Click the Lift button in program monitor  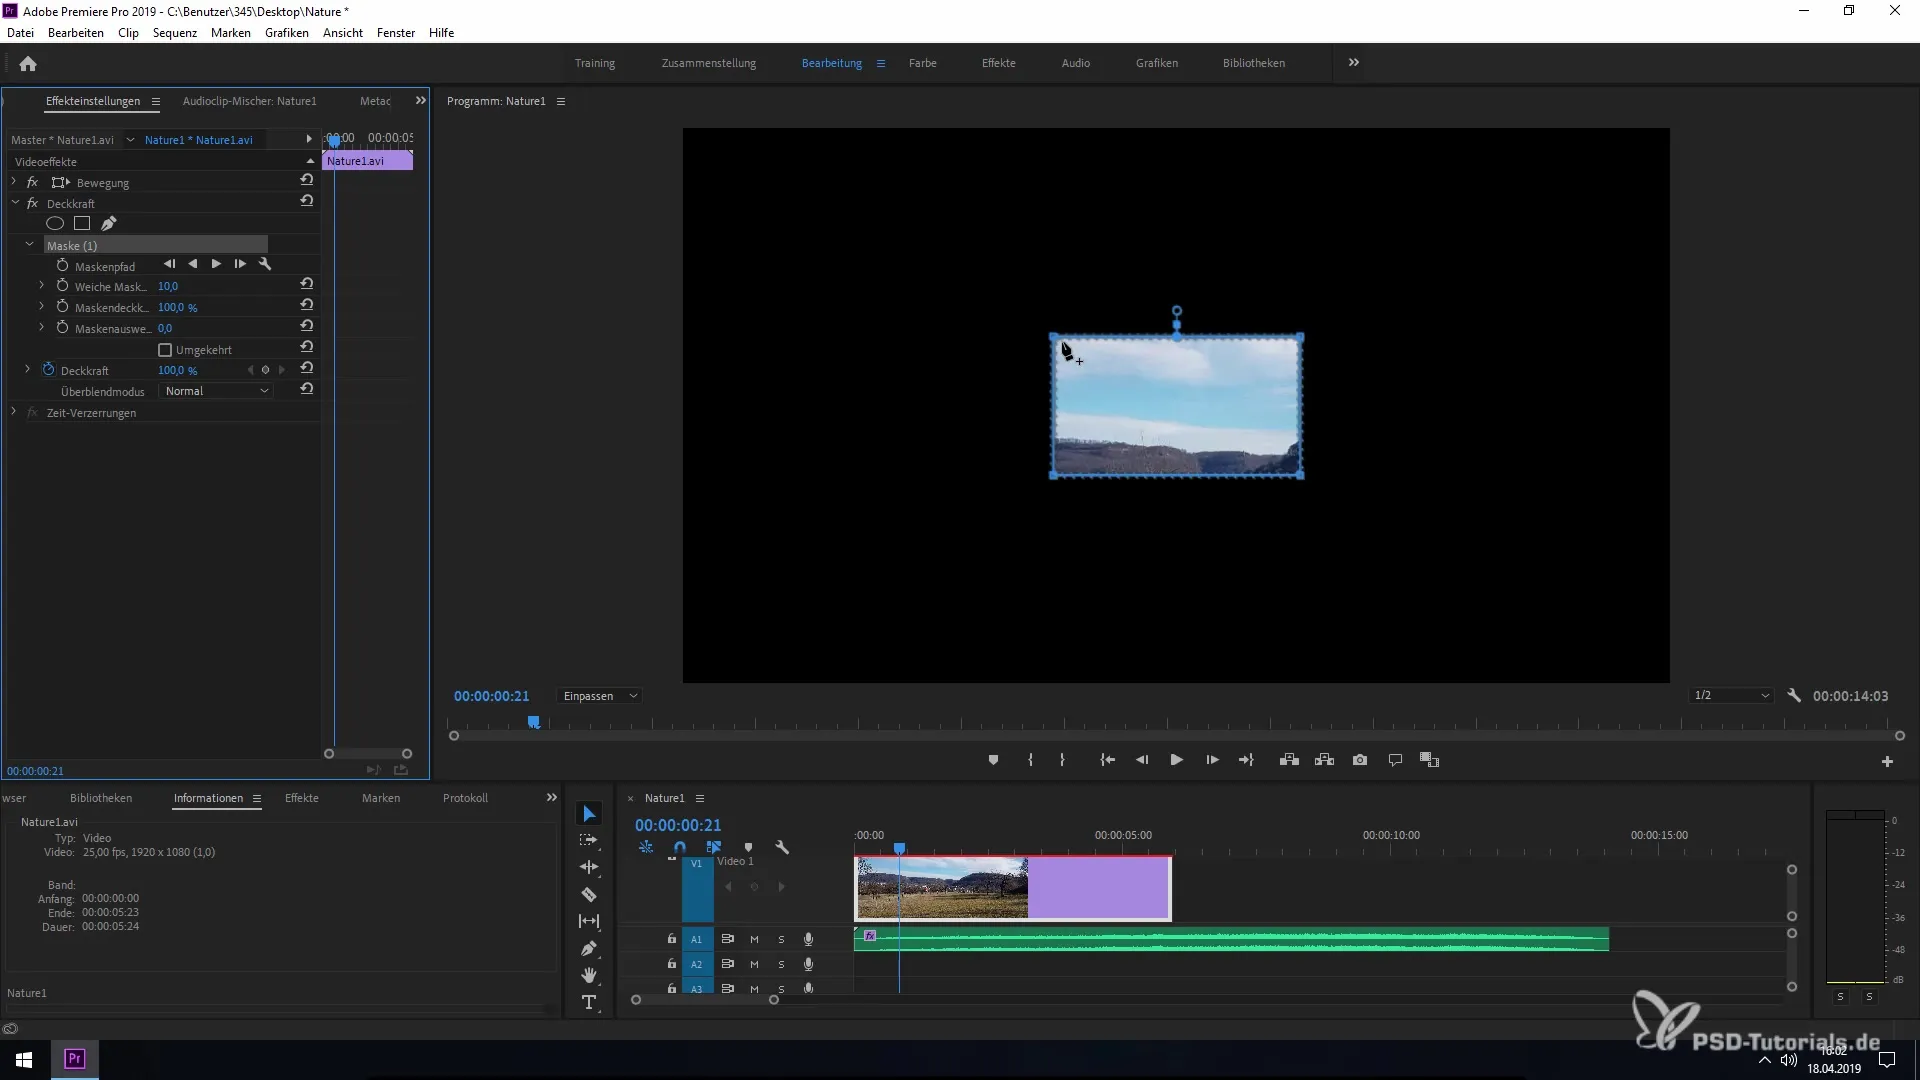1289,760
